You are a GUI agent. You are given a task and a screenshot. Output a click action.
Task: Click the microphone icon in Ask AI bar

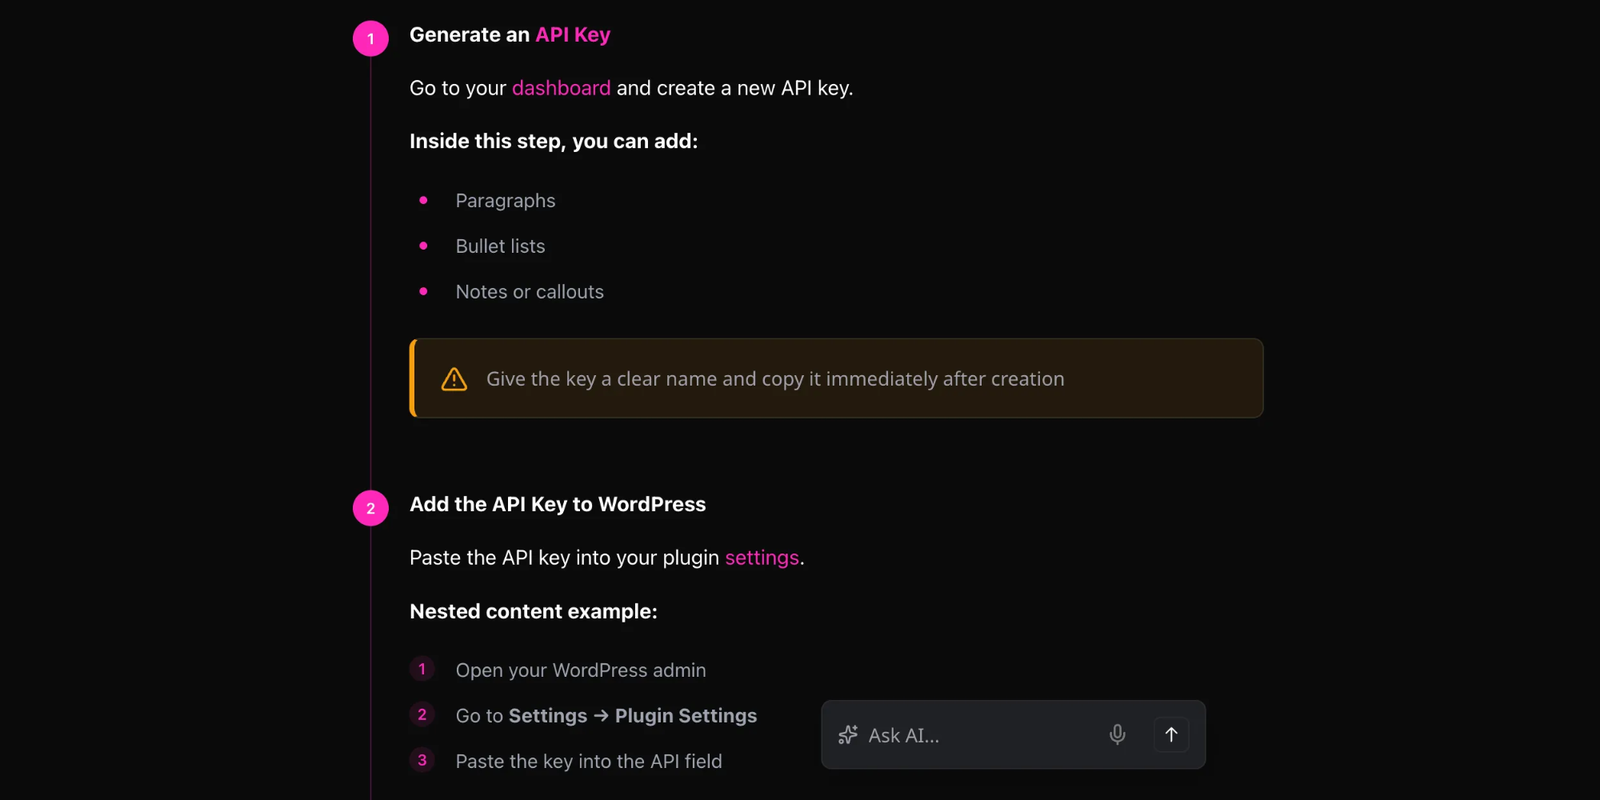(1117, 735)
